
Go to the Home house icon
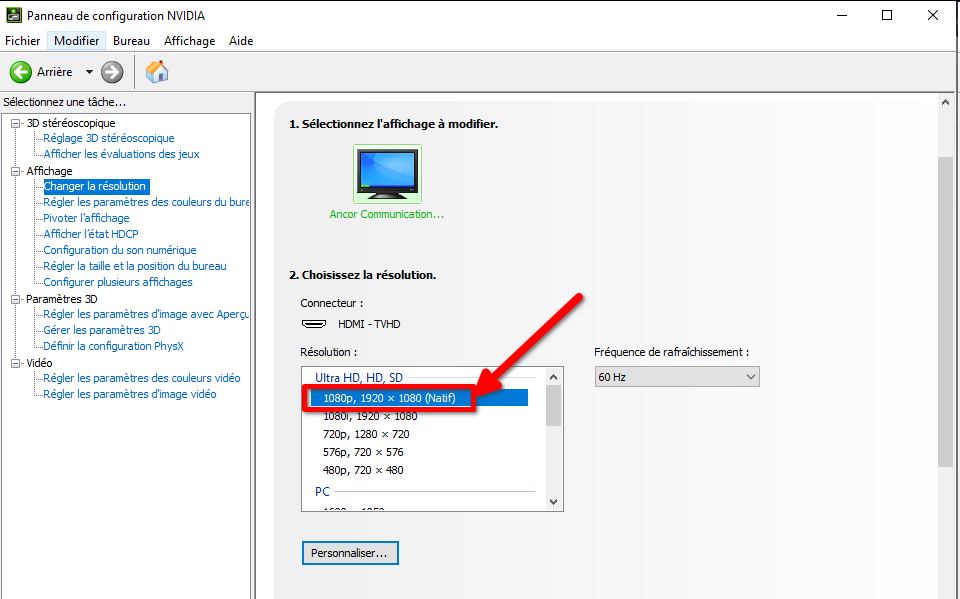pos(157,72)
